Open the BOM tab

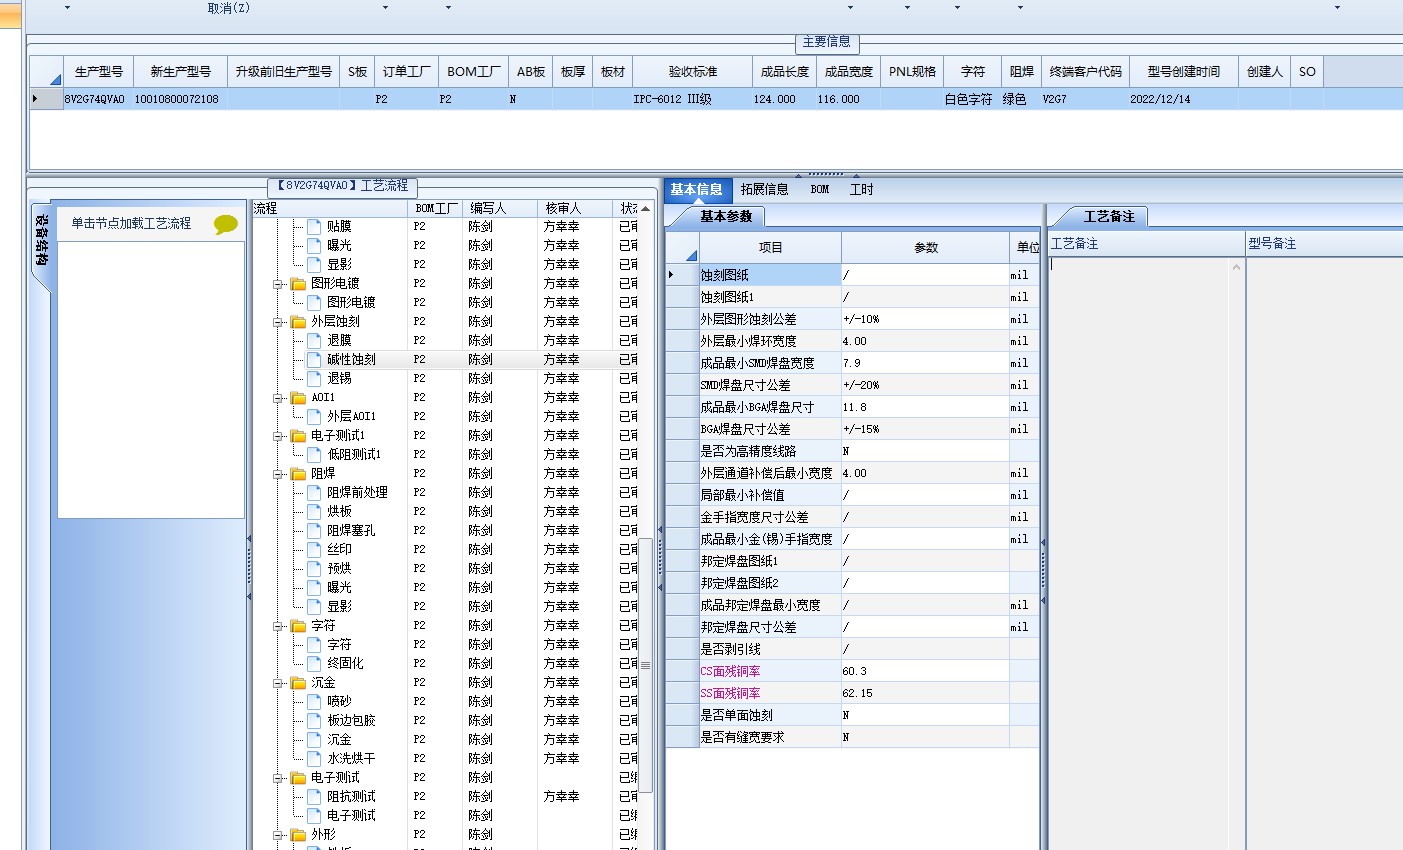[820, 190]
